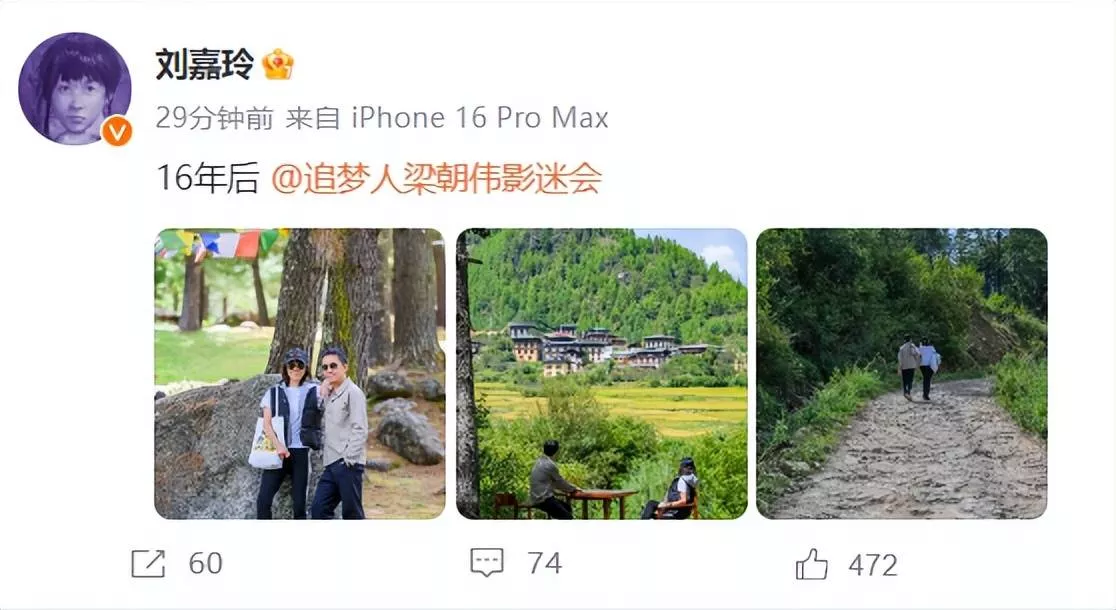This screenshot has height=610, width=1116.
Task: Click the repost count 60
Action: click(x=206, y=564)
